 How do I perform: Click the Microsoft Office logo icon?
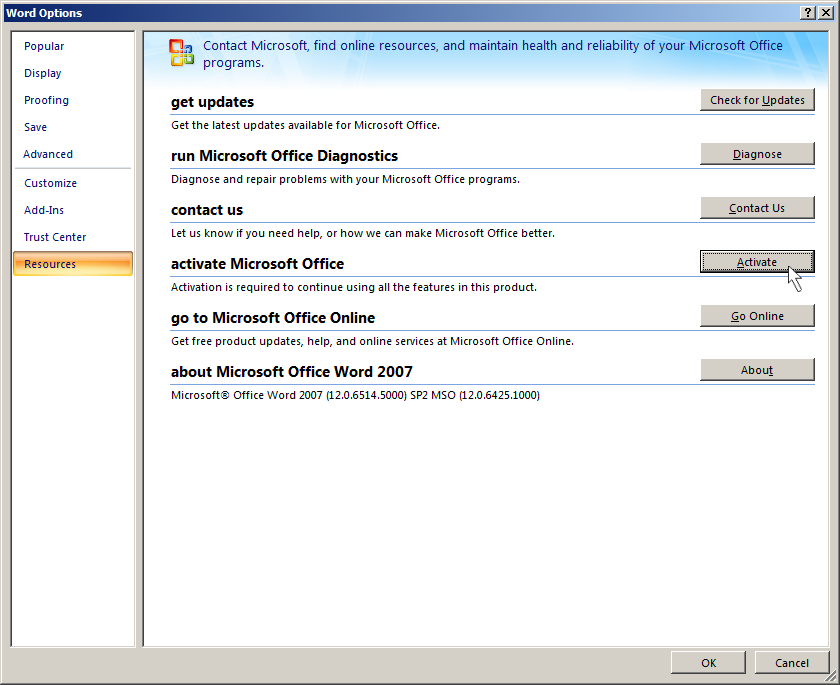182,53
